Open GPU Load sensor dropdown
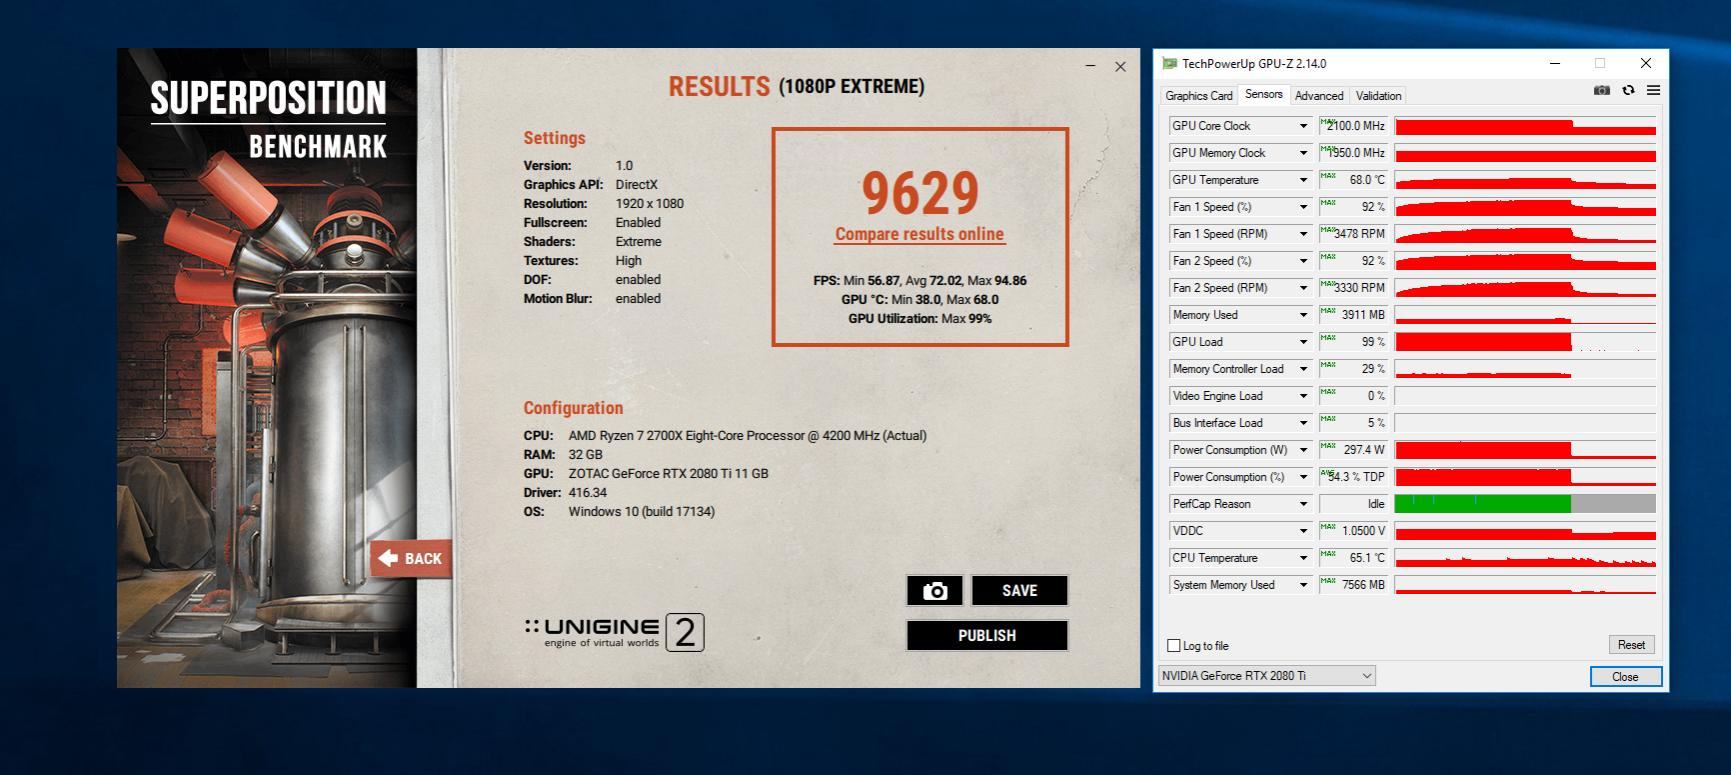 click(x=1303, y=342)
